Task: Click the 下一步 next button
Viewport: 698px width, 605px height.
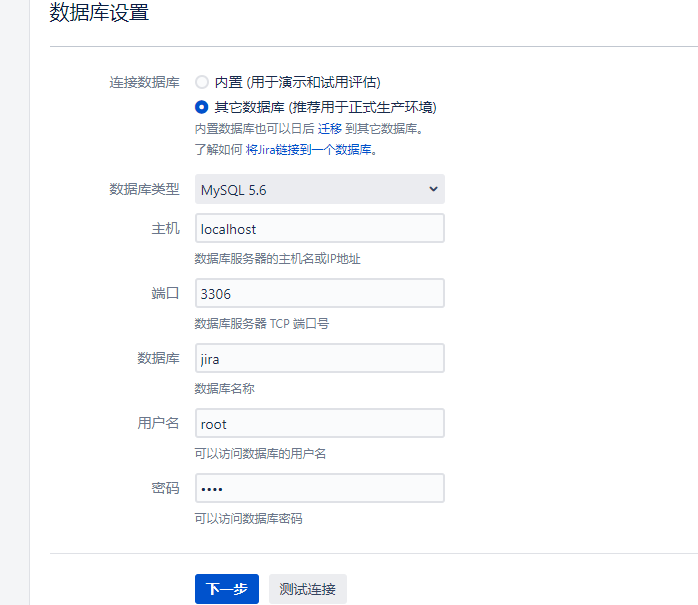Action: click(227, 589)
